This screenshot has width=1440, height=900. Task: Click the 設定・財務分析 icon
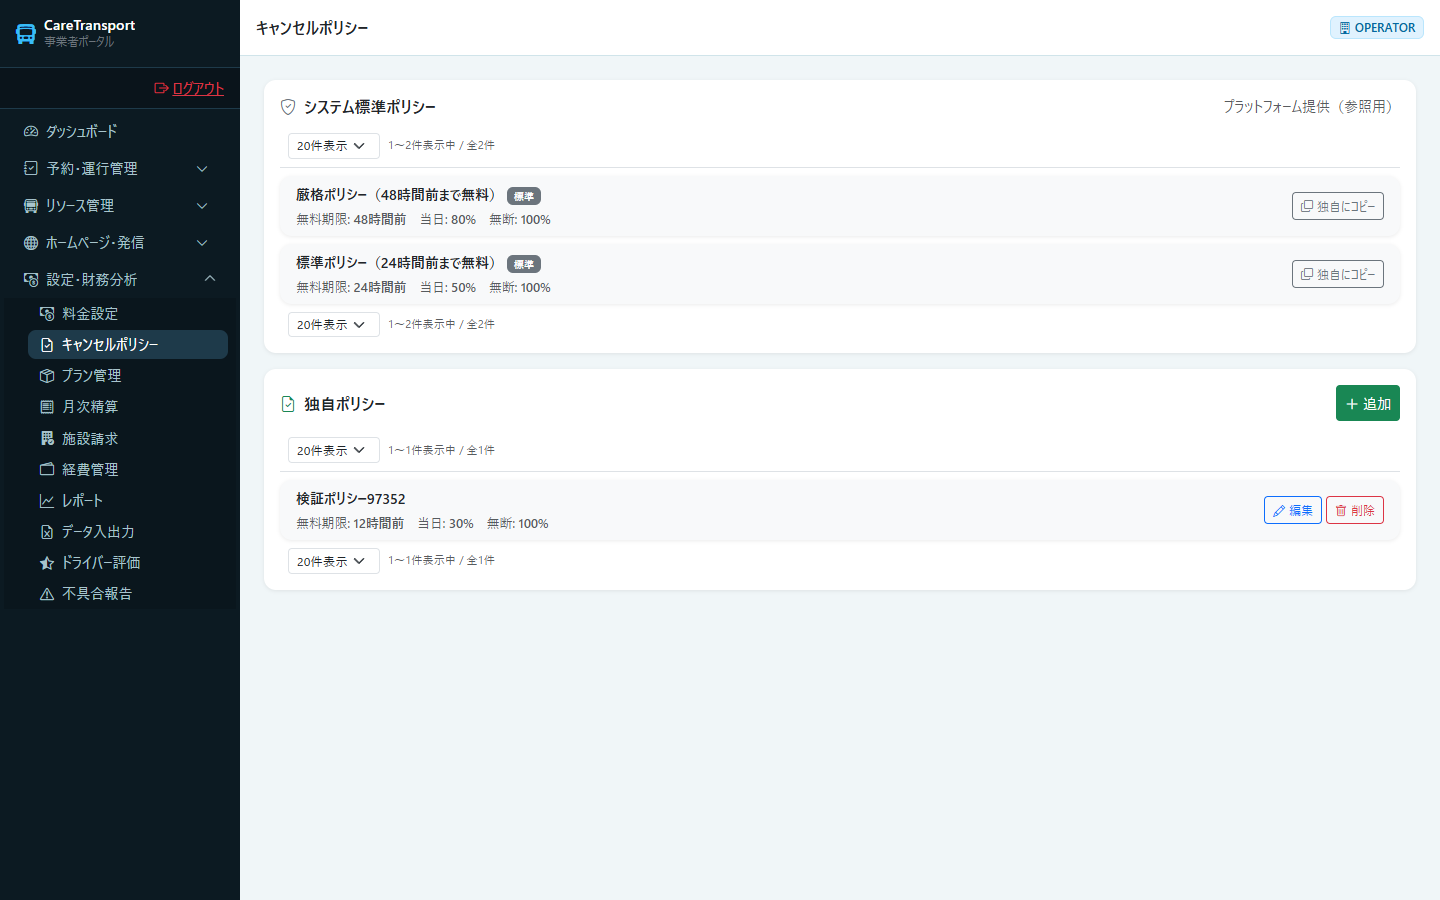tap(31, 280)
